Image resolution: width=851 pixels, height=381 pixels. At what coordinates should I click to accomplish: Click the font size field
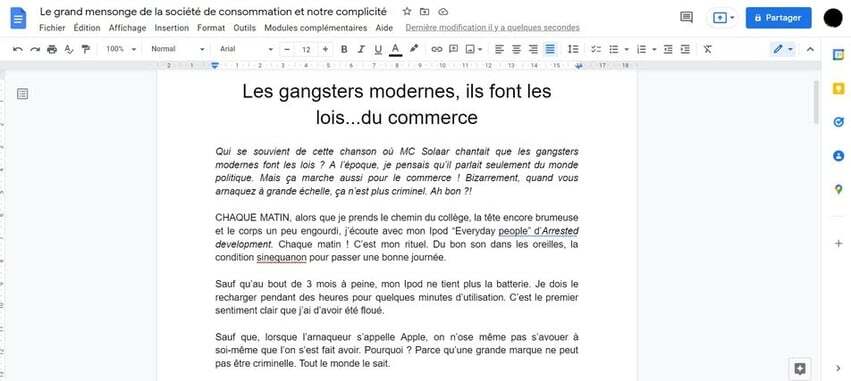[307, 49]
